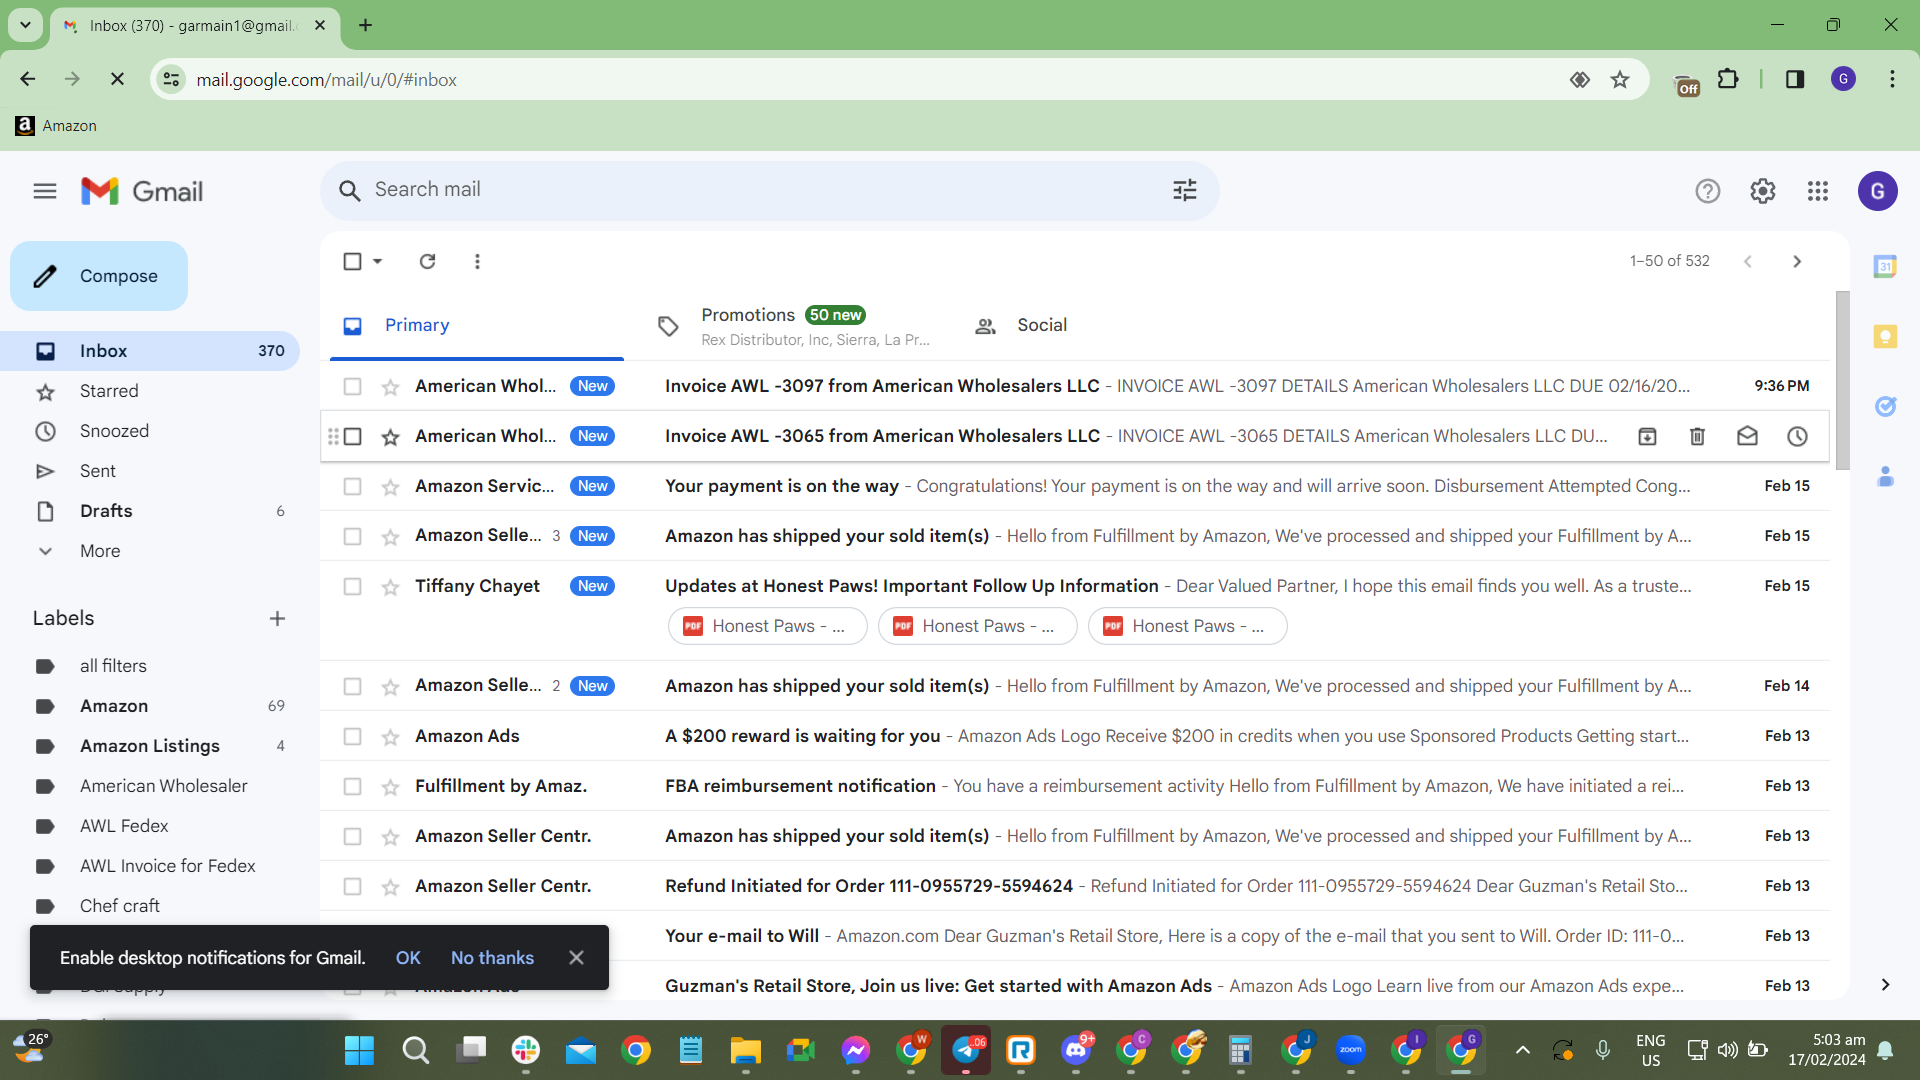The height and width of the screenshot is (1080, 1920).
Task: Delete the Invoice AWL -3065 email
Action: click(1697, 436)
